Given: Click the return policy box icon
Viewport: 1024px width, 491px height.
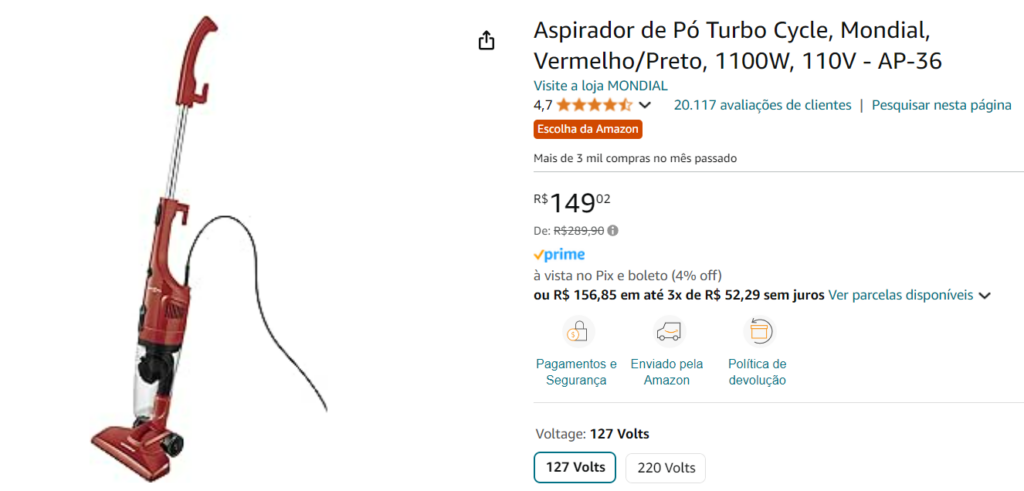Looking at the screenshot, I should point(758,330).
